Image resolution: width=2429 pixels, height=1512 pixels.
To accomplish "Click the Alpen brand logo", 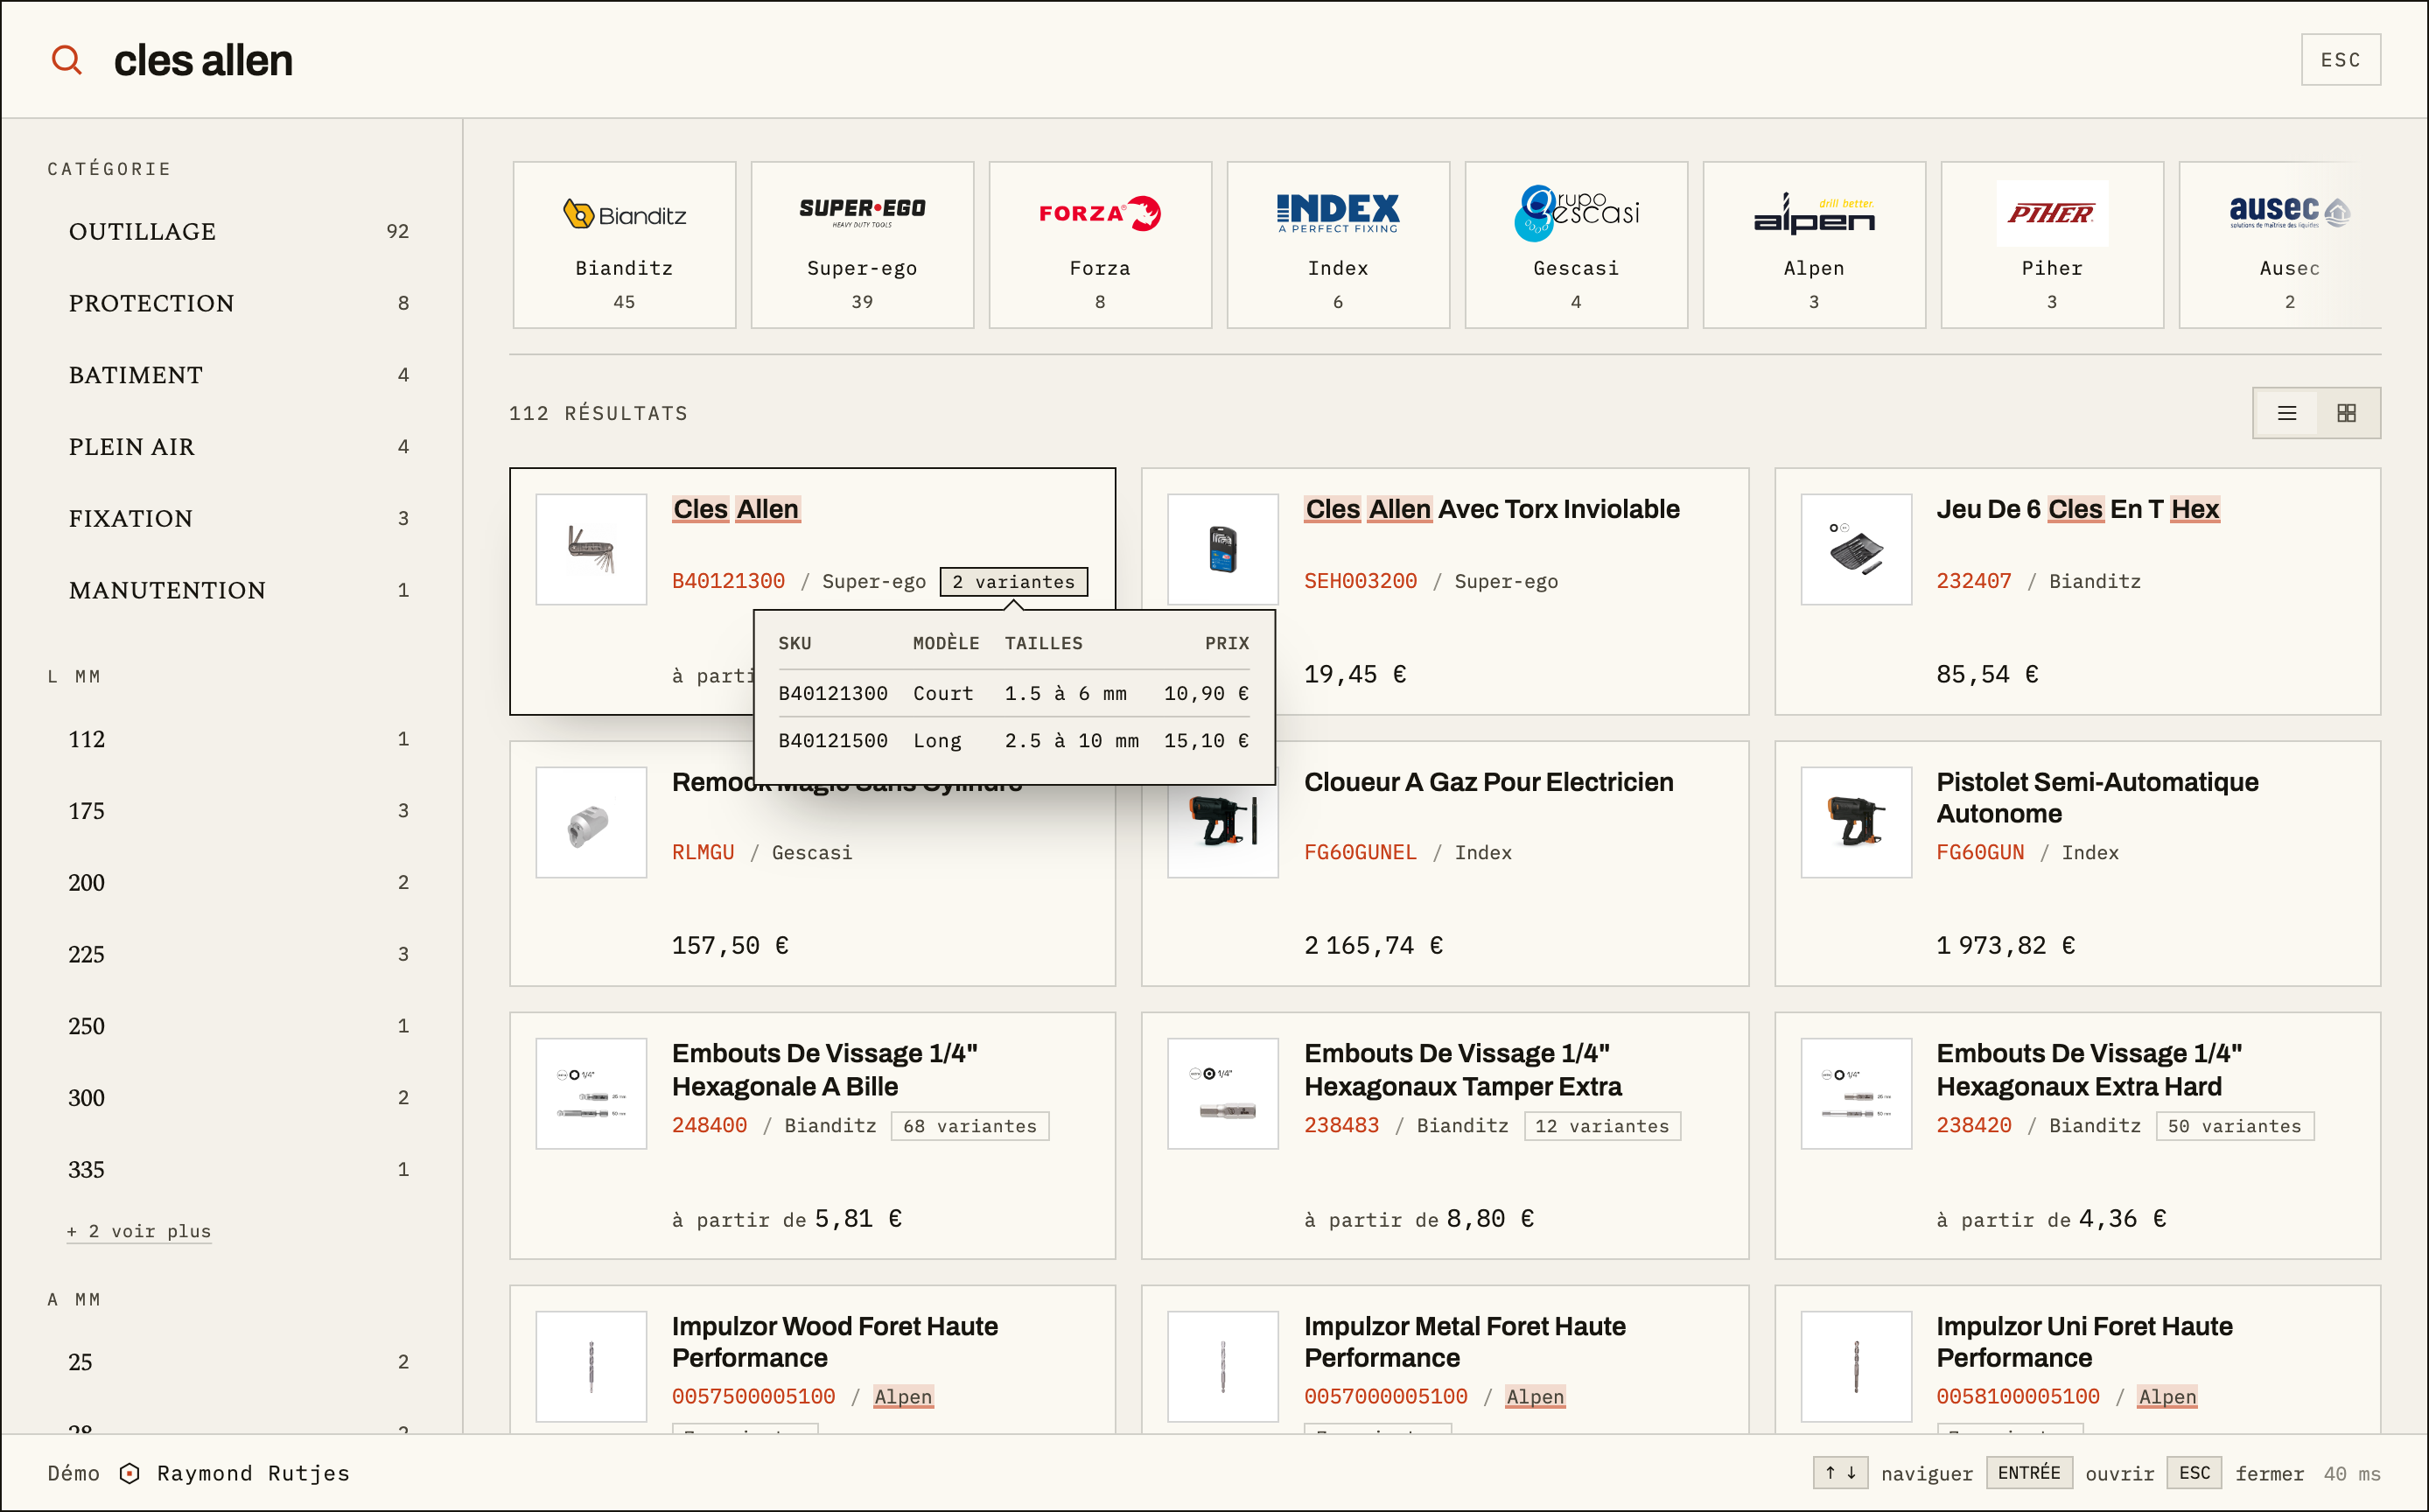I will pos(1814,213).
